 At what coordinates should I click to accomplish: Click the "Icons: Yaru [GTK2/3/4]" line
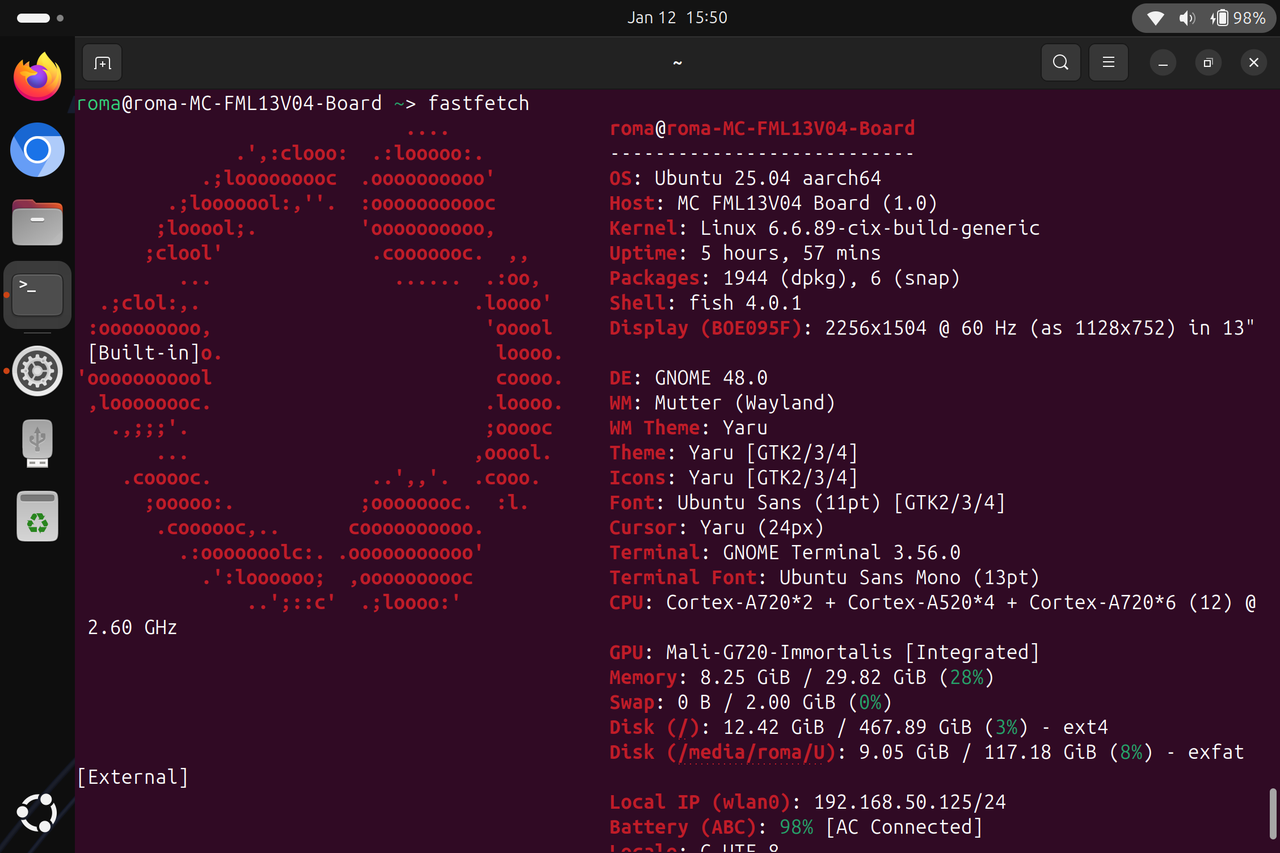click(733, 478)
